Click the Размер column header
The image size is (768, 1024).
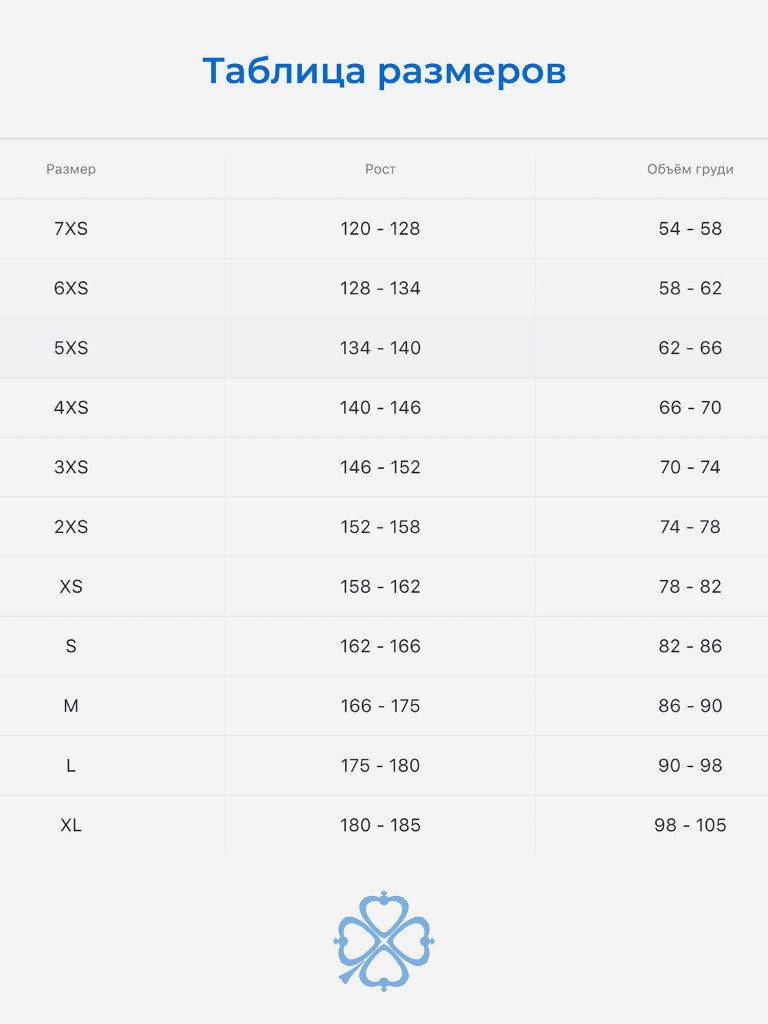pyautogui.click(x=71, y=169)
